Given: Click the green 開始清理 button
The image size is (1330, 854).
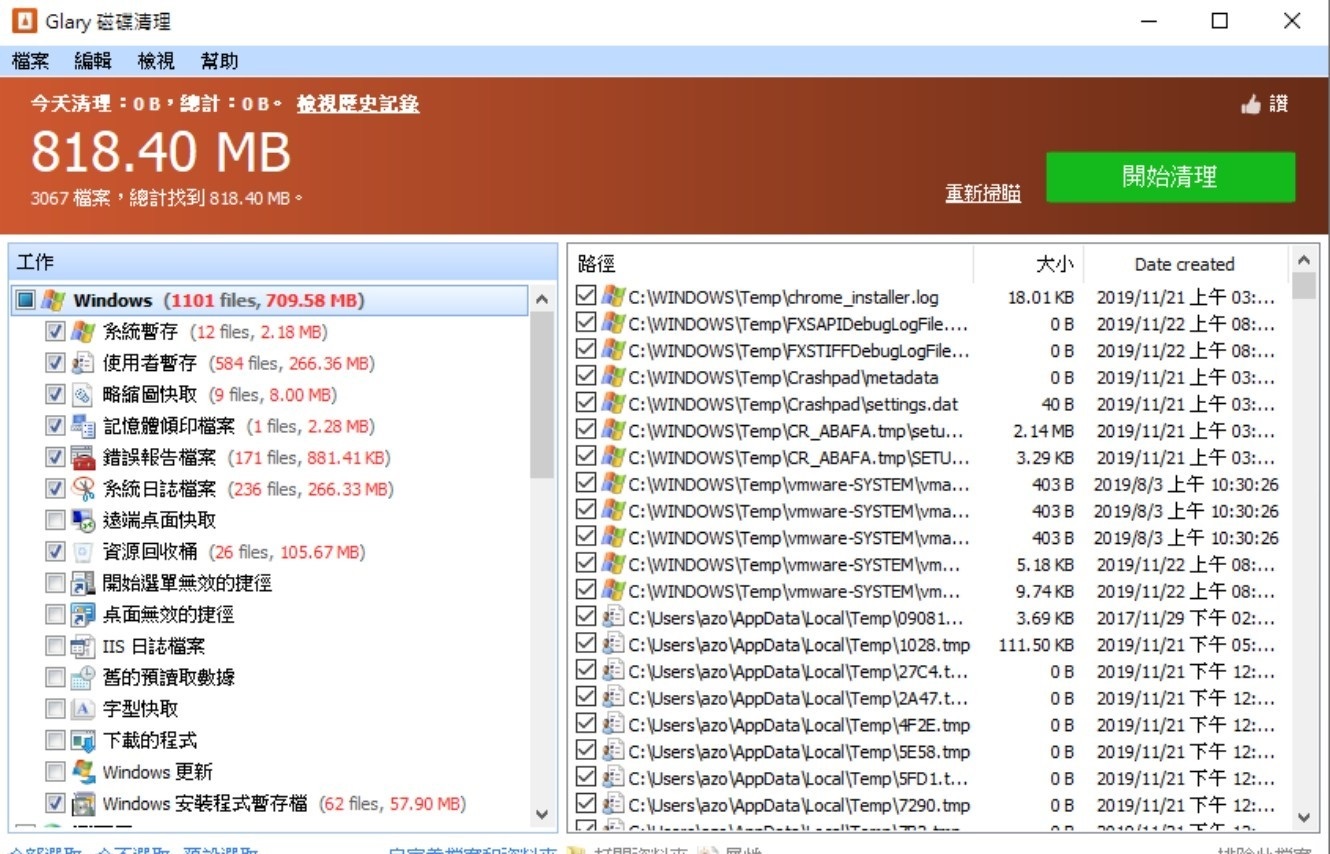Looking at the screenshot, I should point(1170,177).
